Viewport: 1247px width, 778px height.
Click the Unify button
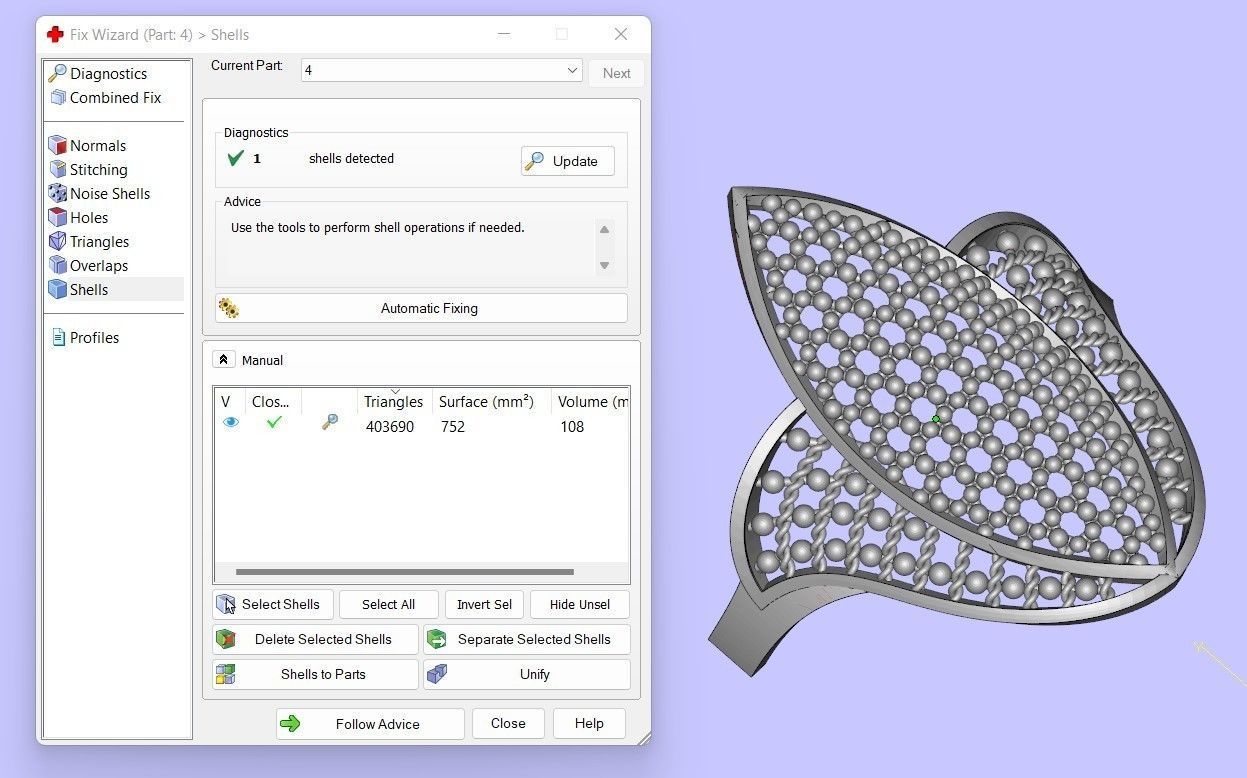coord(527,674)
